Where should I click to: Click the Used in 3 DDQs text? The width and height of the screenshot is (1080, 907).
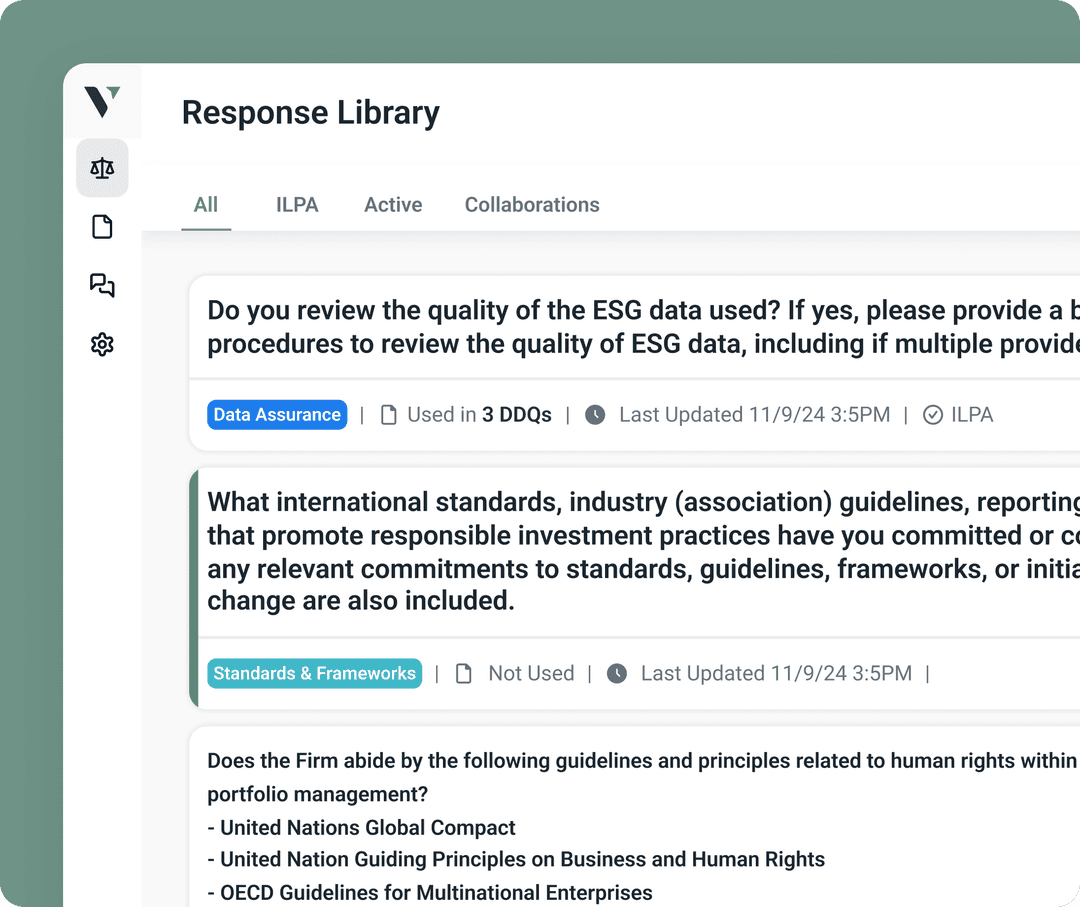[479, 415]
